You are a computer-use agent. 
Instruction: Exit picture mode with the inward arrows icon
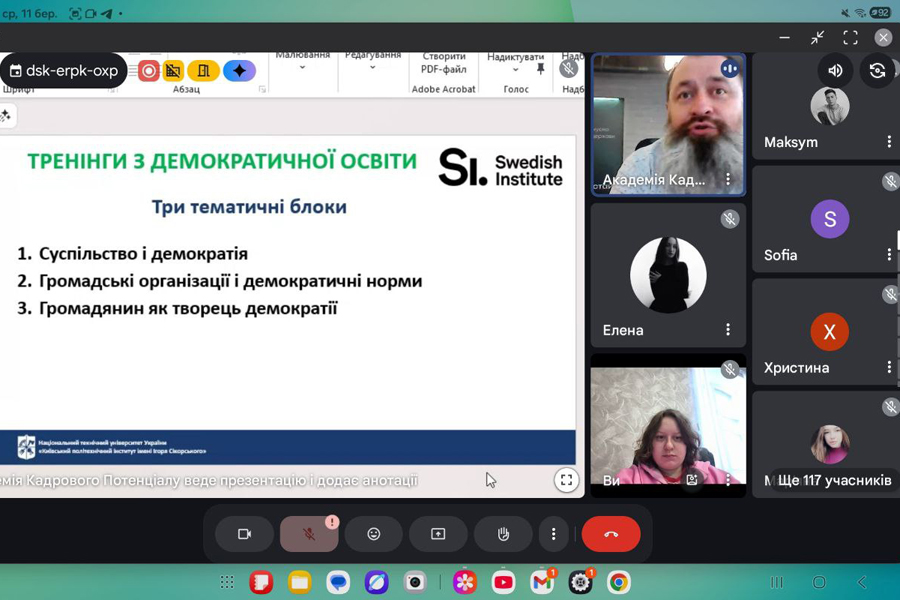point(817,38)
